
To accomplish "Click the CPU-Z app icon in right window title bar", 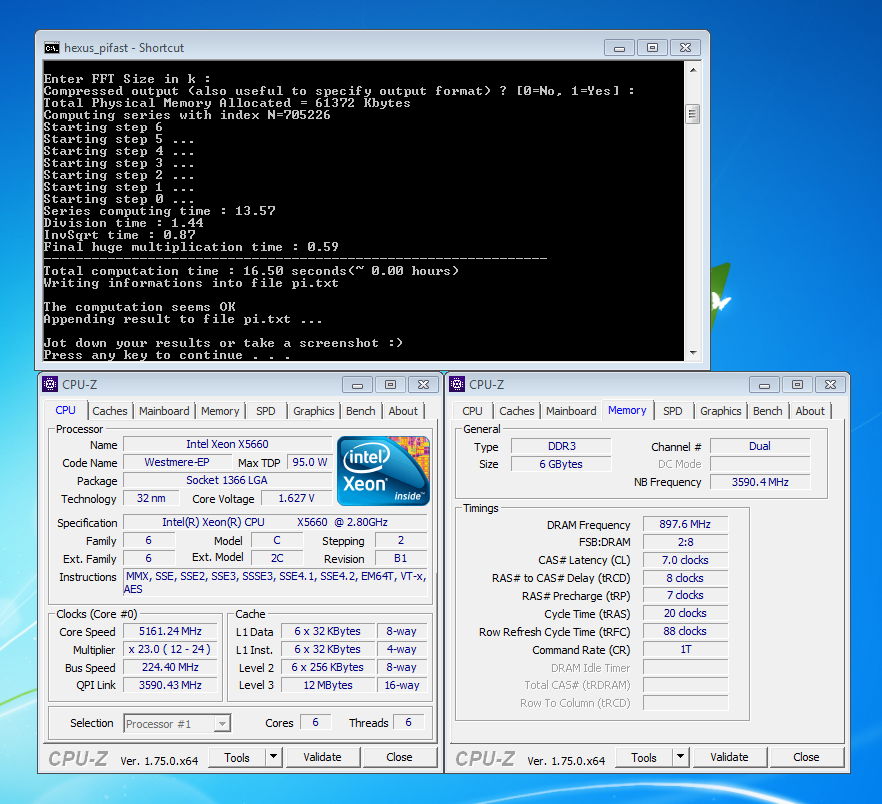I will point(457,384).
